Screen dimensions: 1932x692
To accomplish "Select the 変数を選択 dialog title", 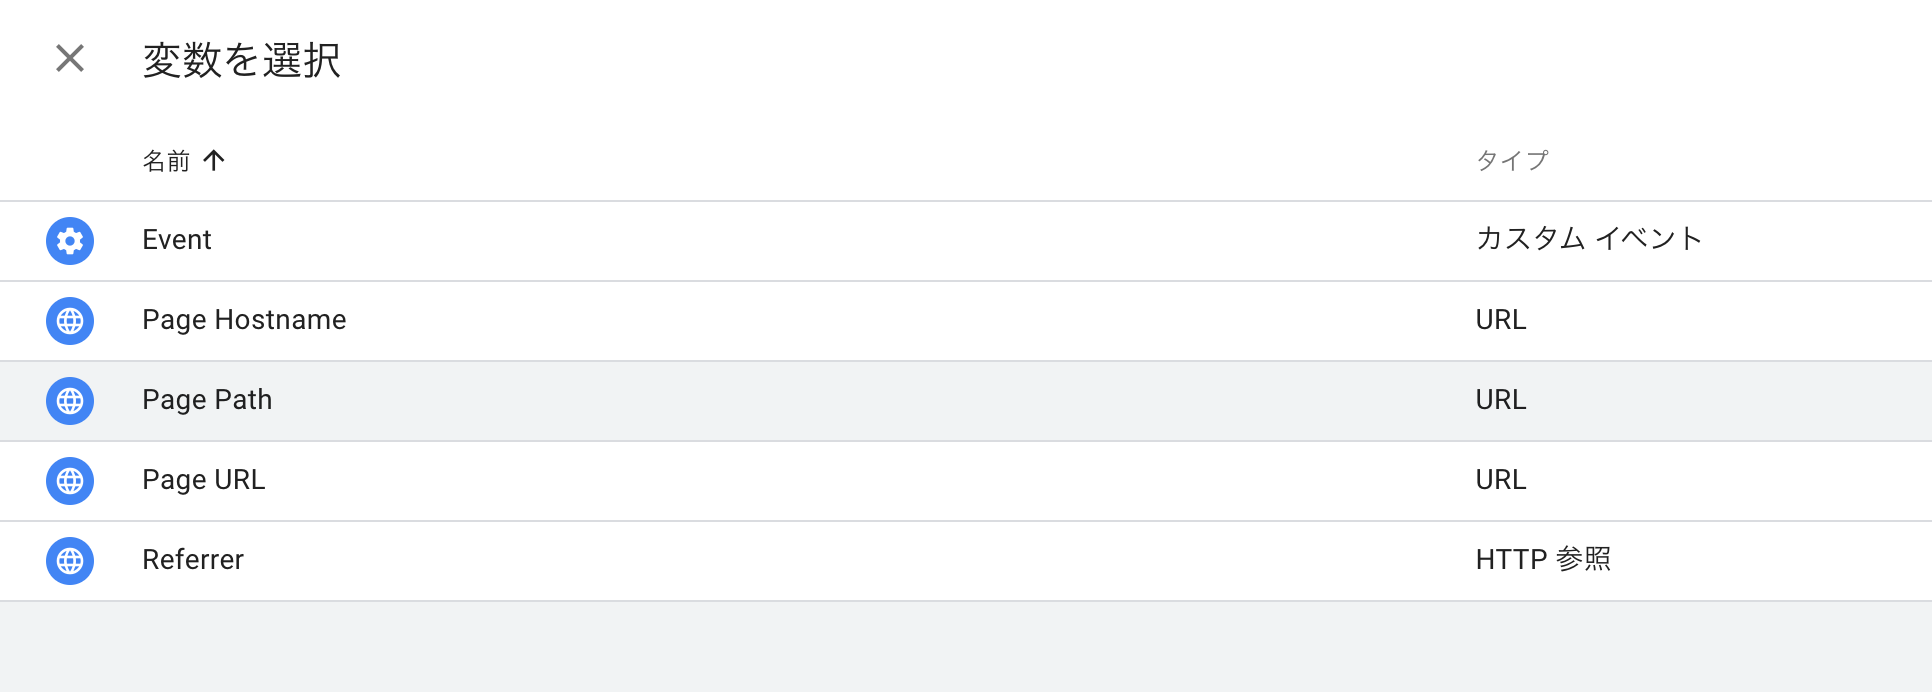I will (x=240, y=60).
